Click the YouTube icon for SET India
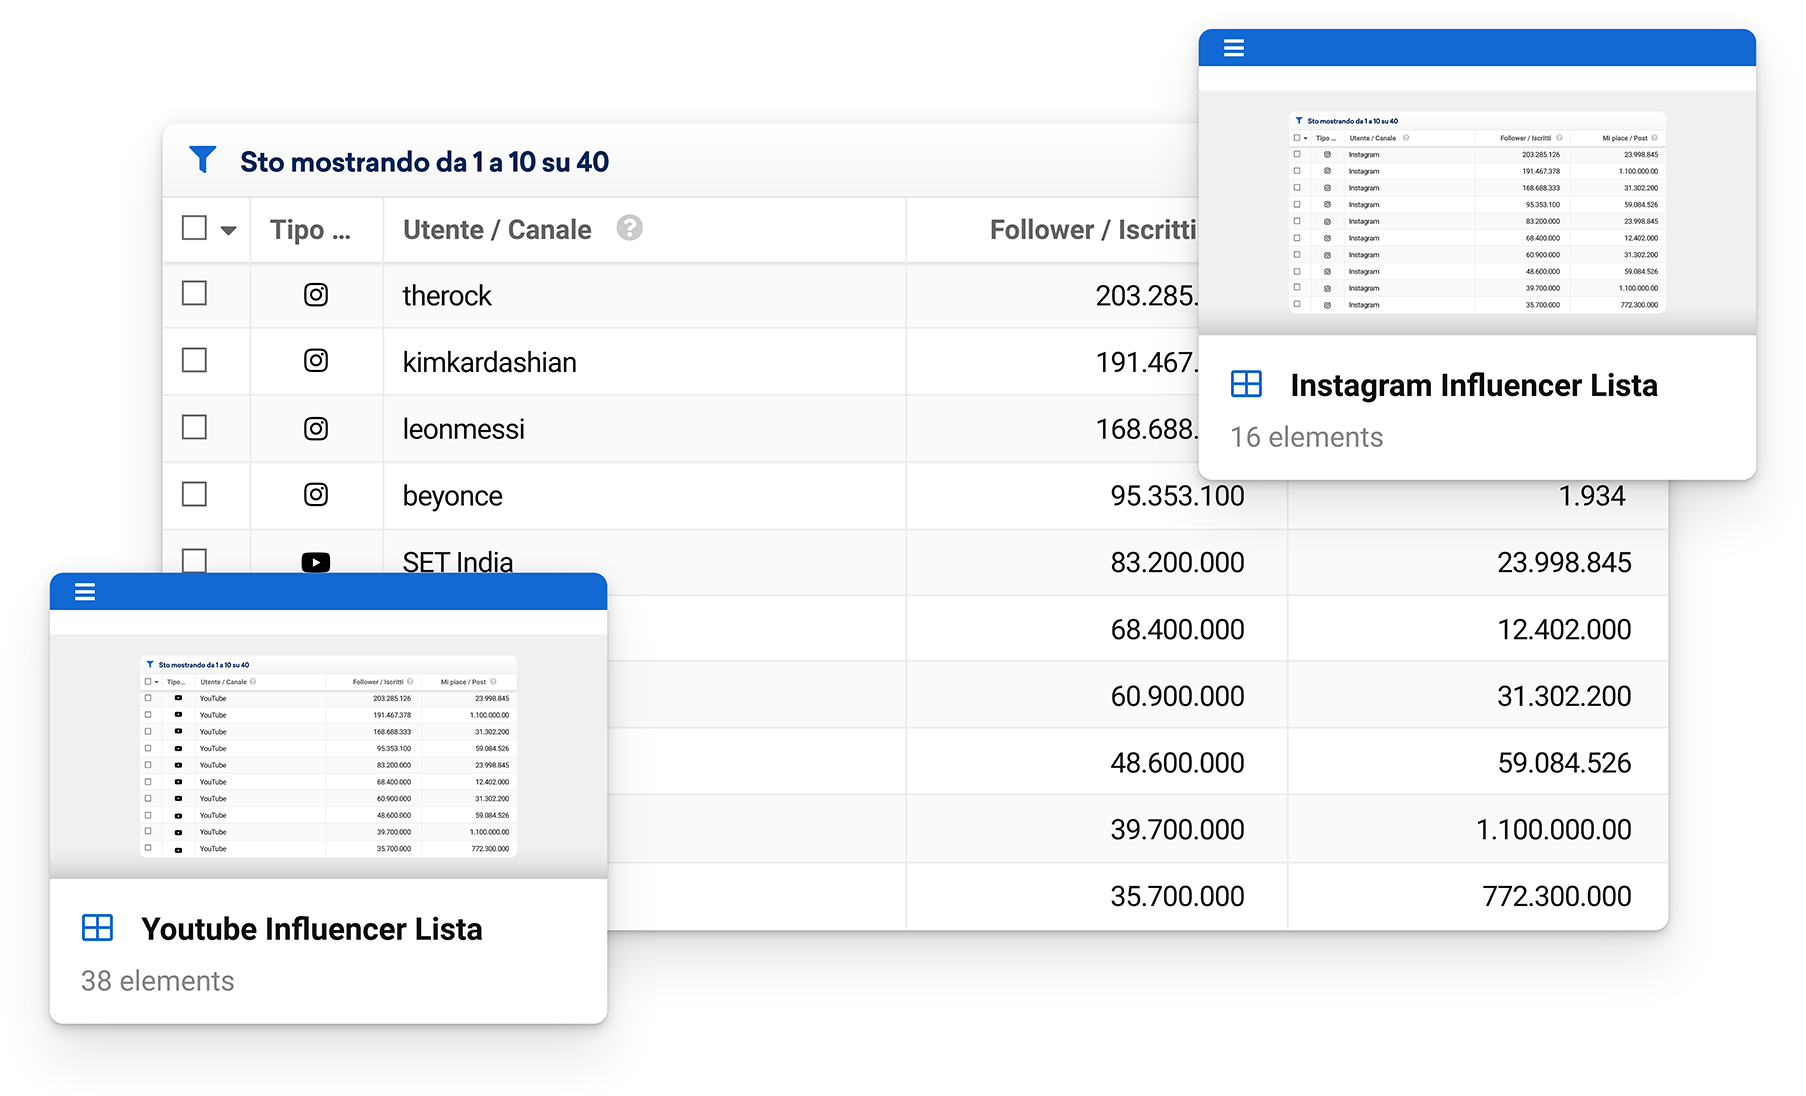Viewport: 1806px width, 1096px height. point(316,562)
